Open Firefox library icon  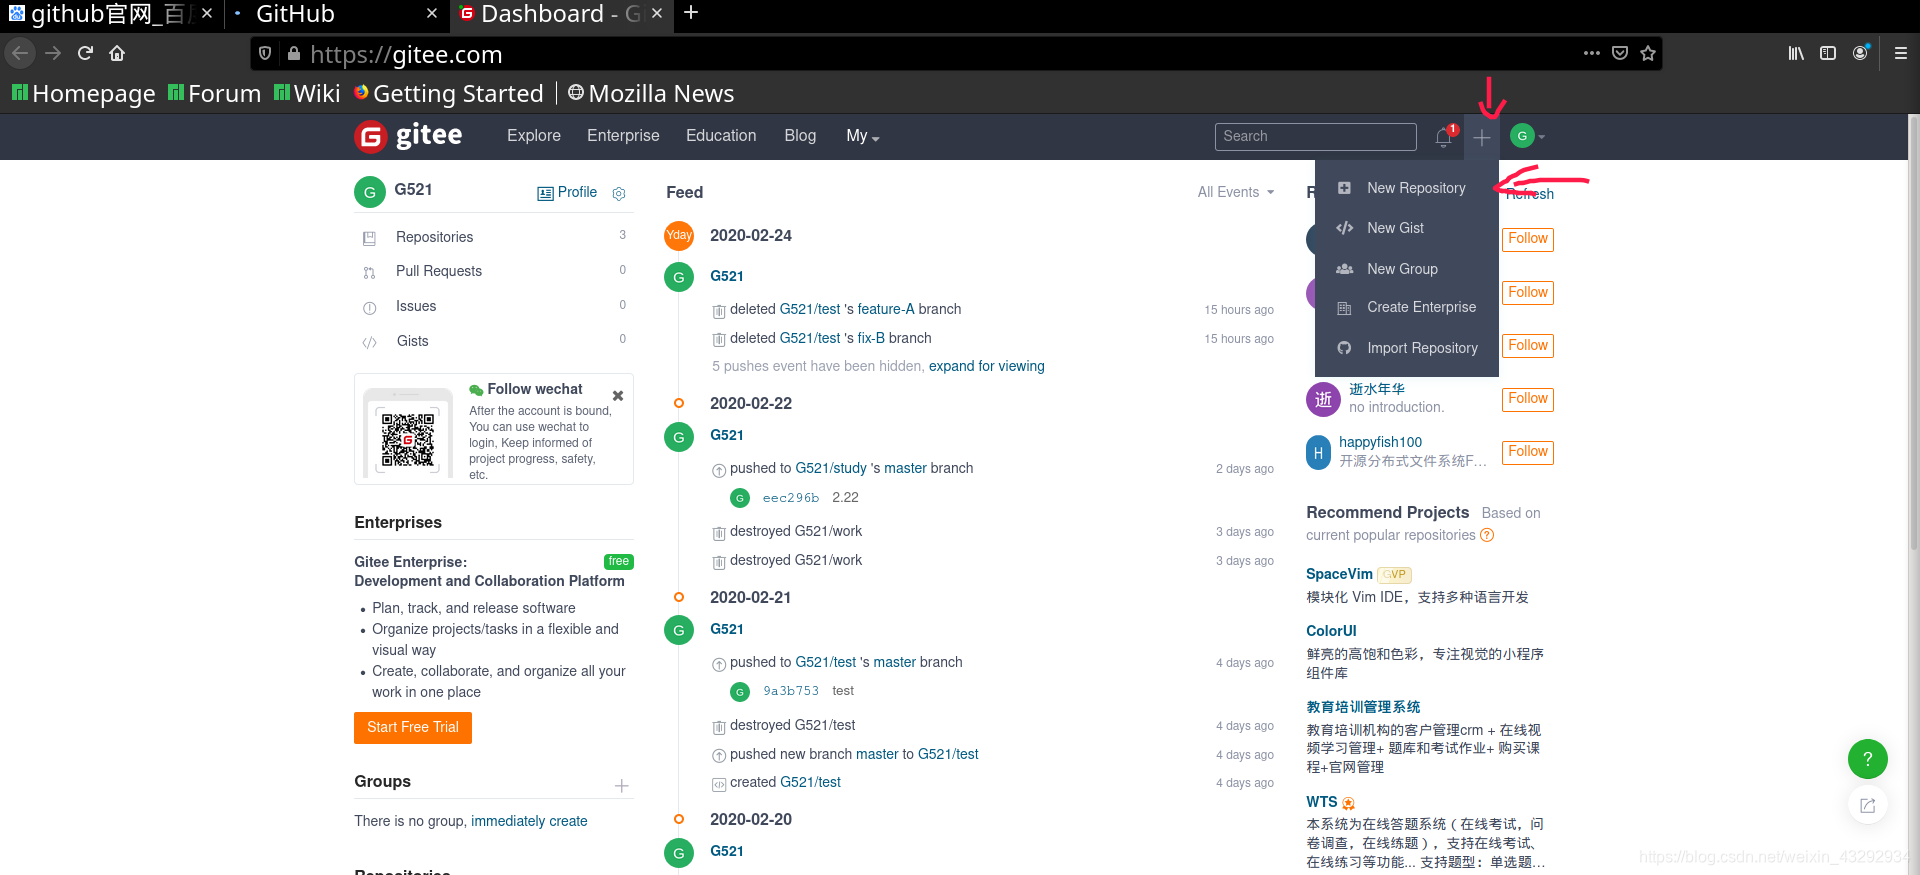1796,53
